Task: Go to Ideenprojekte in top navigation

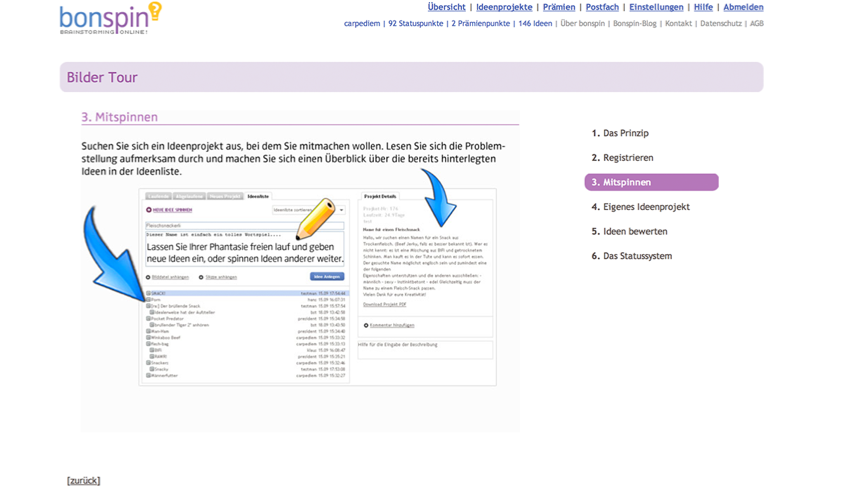Action: tap(504, 7)
